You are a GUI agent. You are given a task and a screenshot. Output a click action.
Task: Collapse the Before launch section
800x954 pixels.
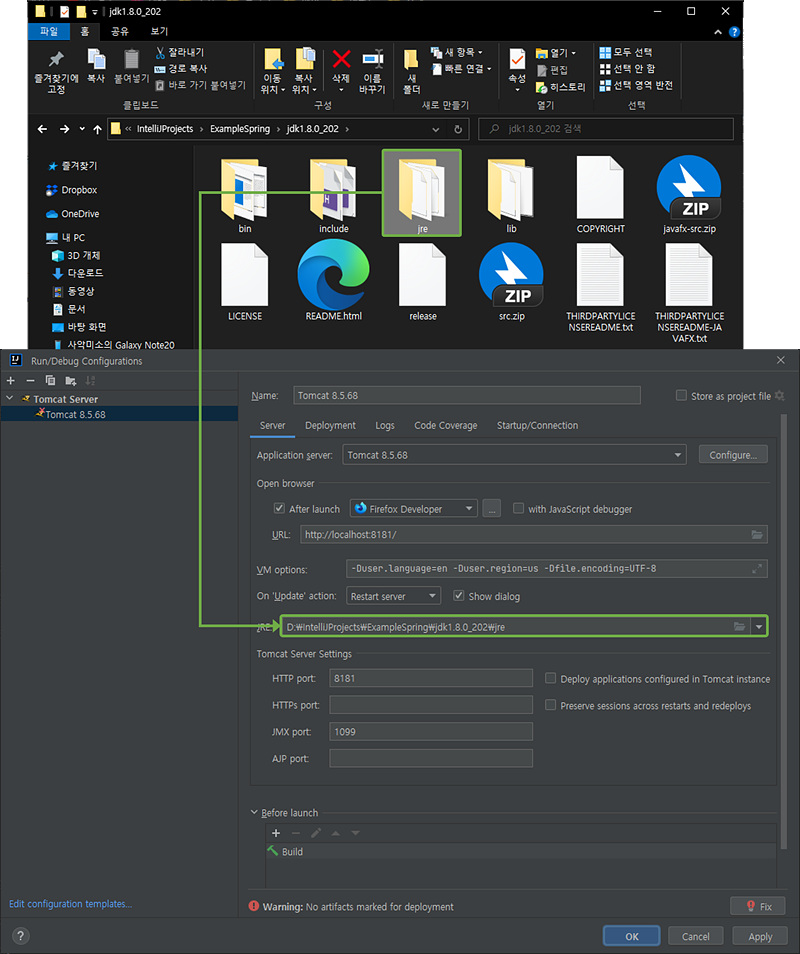pos(254,812)
